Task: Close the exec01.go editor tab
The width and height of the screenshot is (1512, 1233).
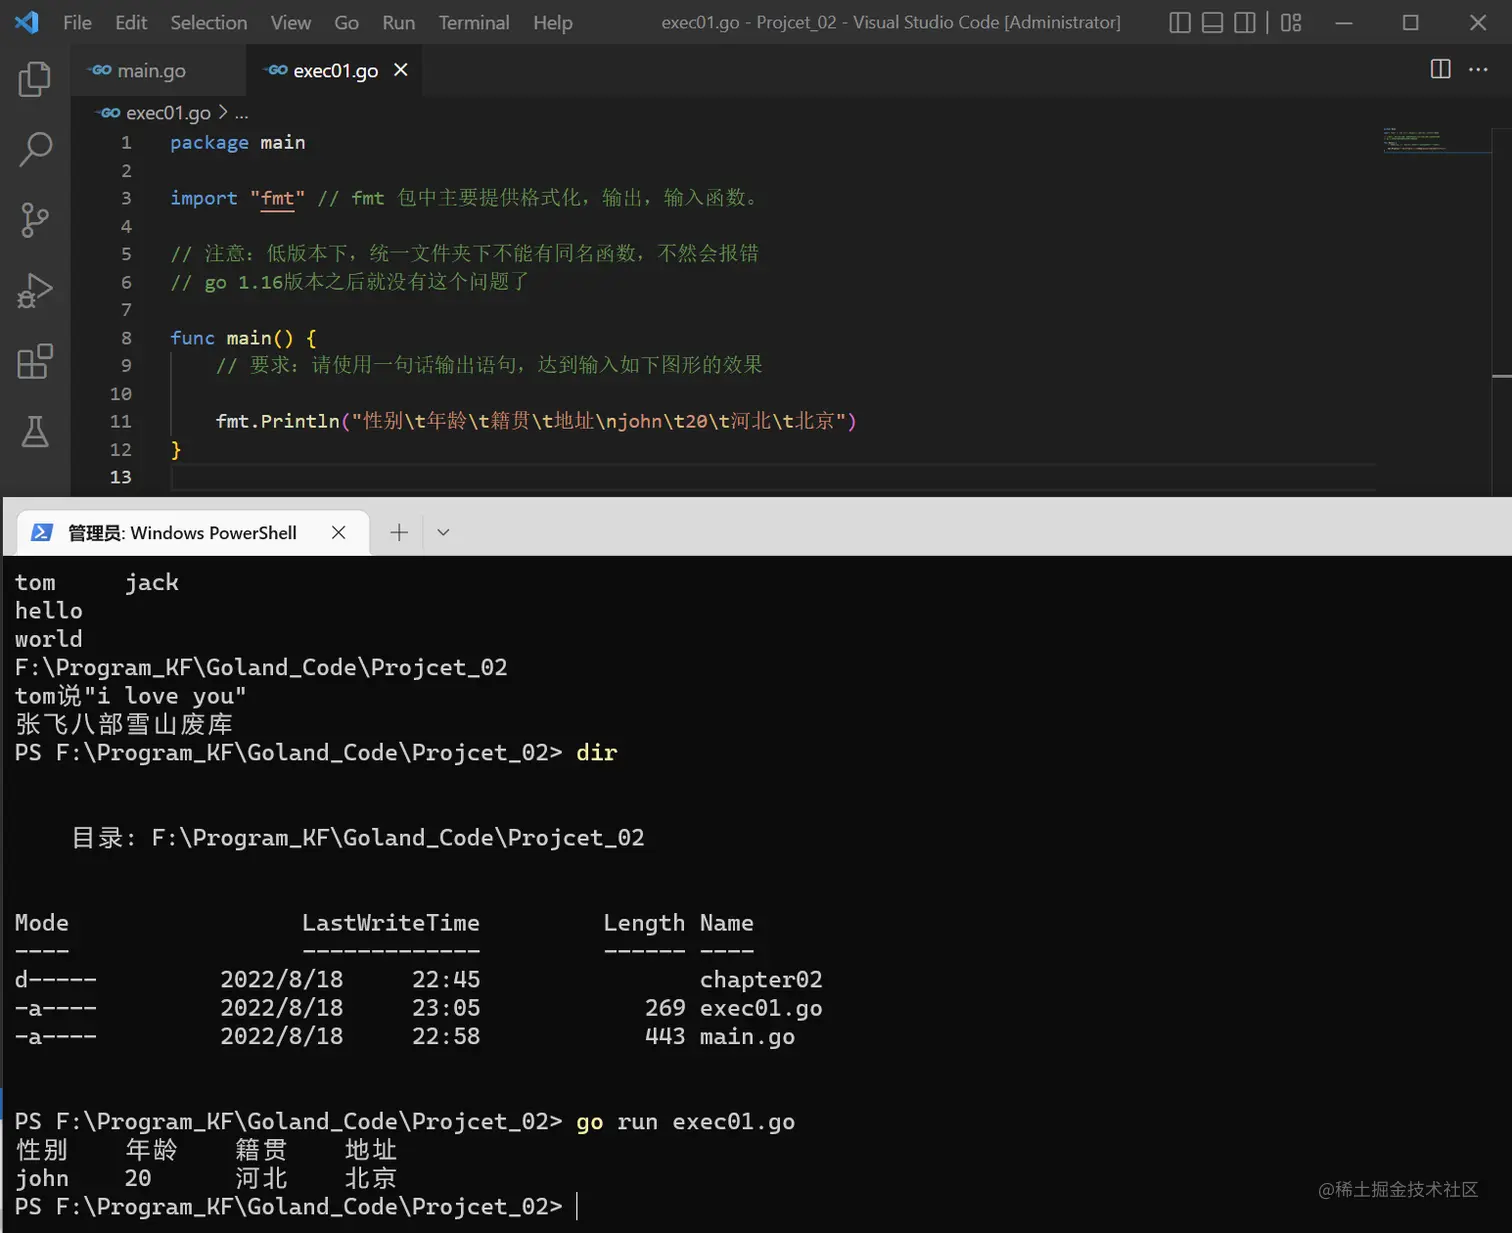Action: click(401, 70)
